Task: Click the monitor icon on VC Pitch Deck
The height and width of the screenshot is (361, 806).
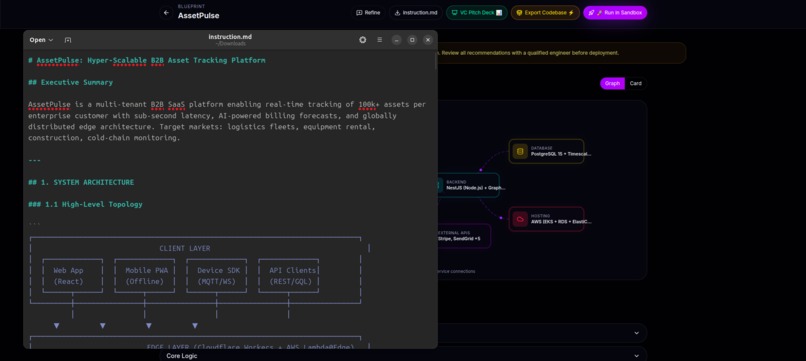Action: (x=454, y=13)
